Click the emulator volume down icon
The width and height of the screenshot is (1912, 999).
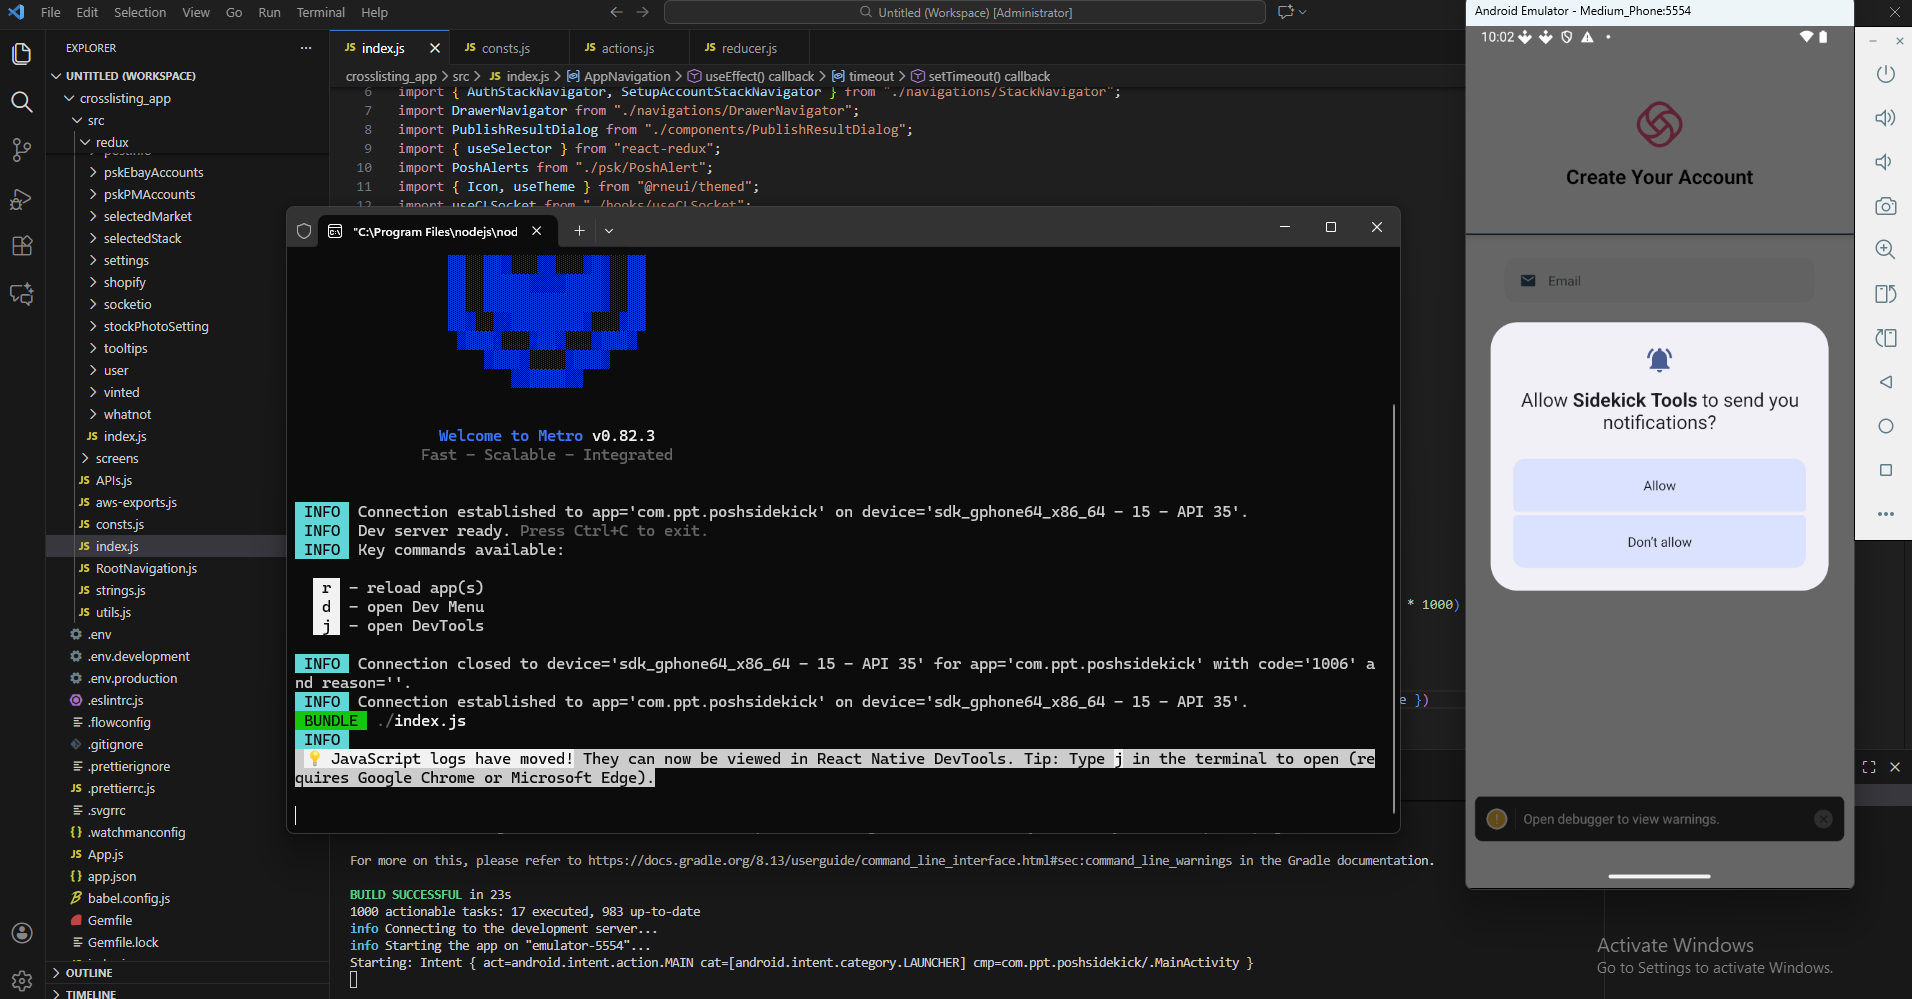1885,162
